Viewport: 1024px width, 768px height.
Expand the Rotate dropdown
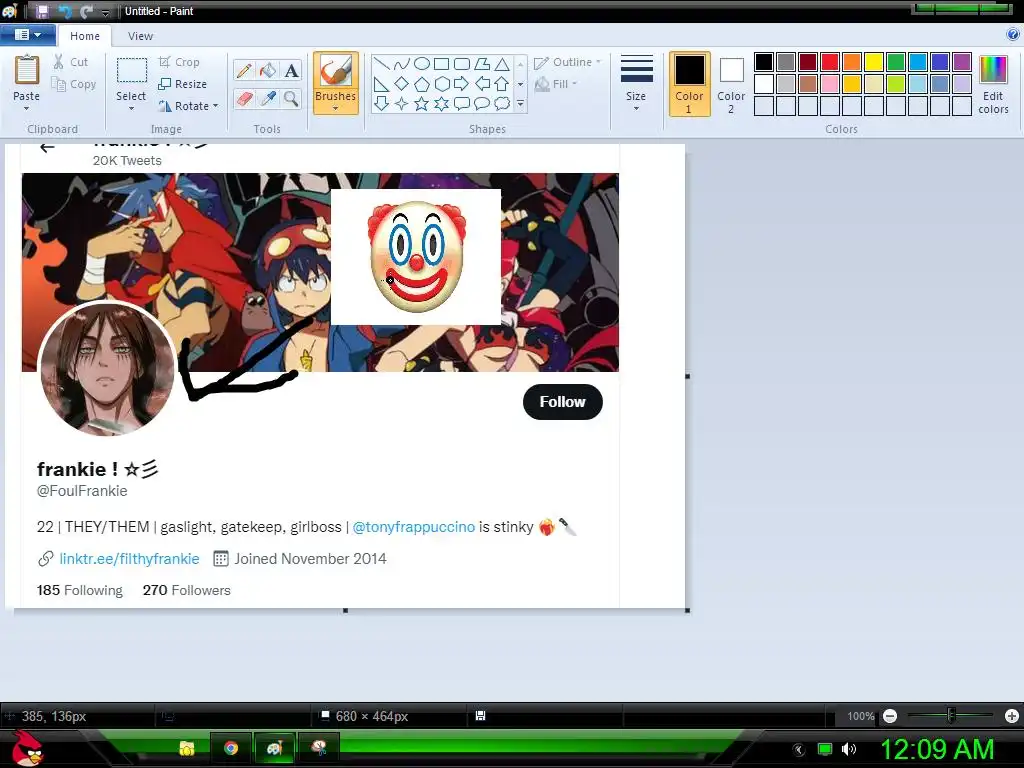(216, 106)
